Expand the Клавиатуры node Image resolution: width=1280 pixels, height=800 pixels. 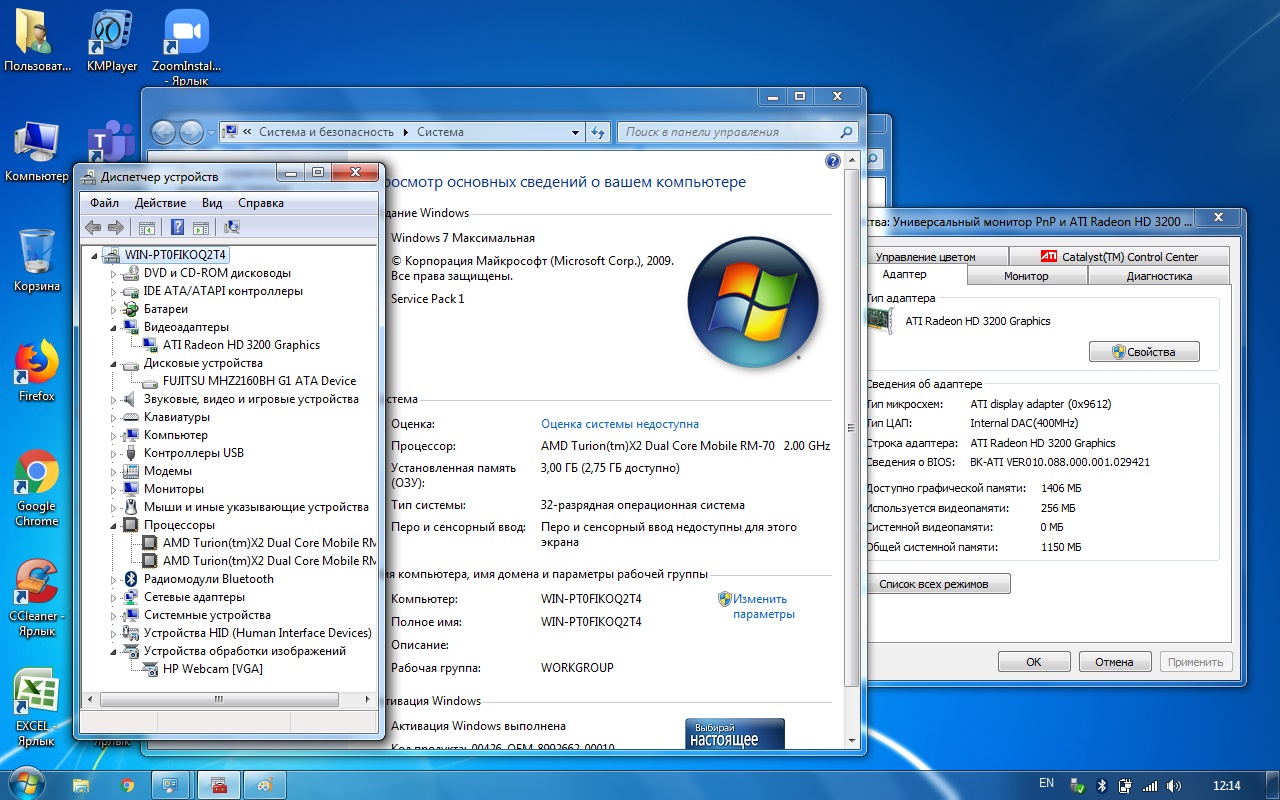(113, 417)
